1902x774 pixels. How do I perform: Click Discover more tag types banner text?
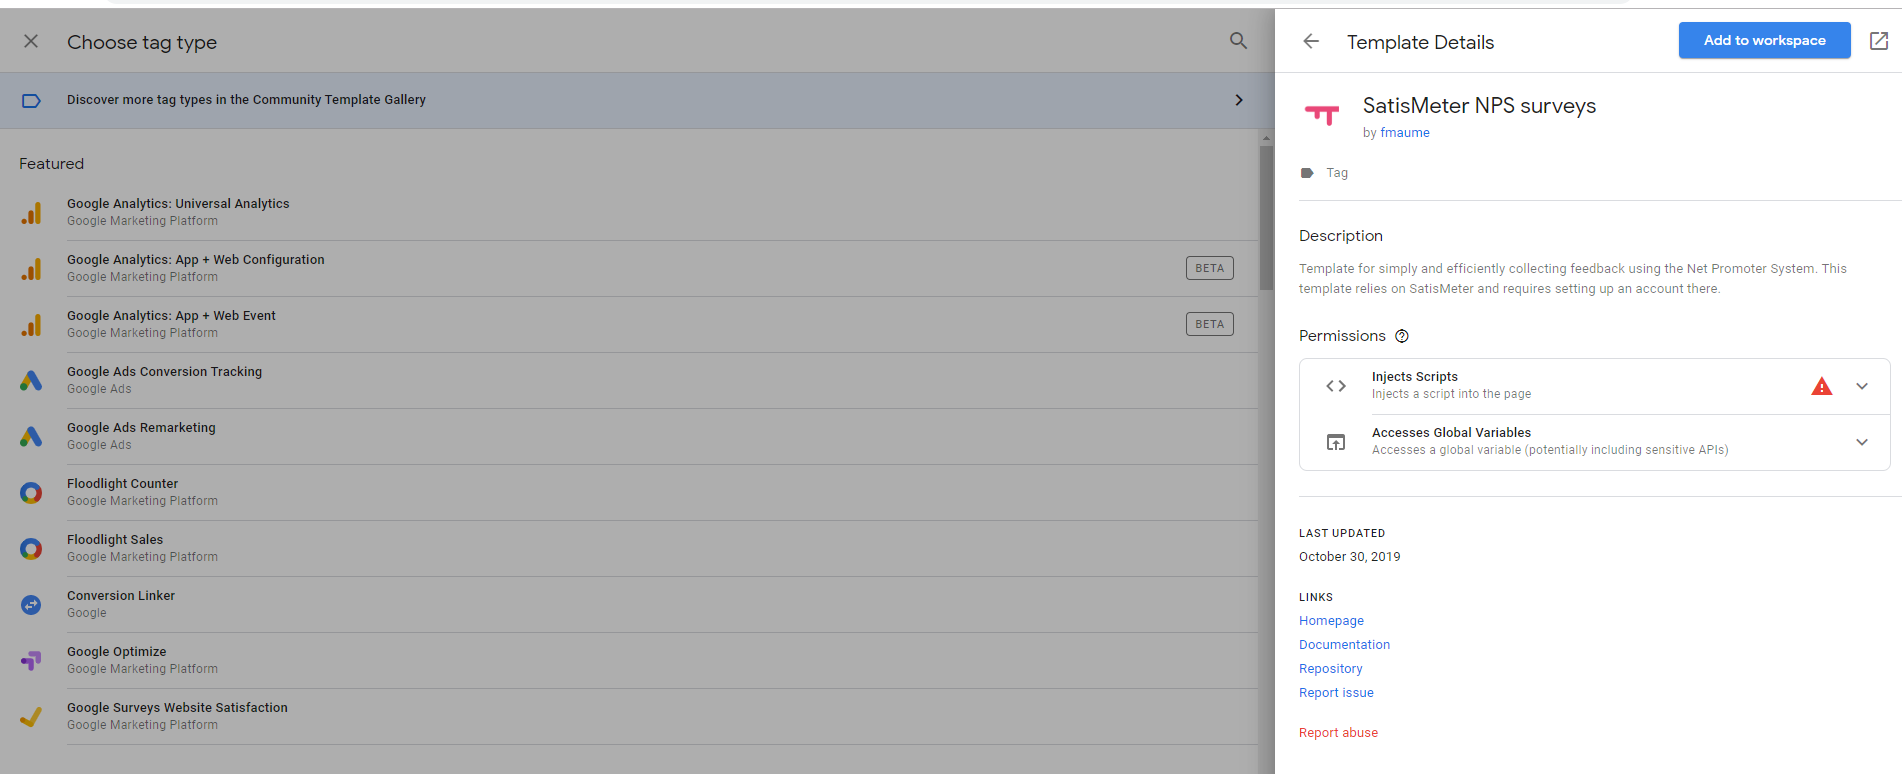246,100
